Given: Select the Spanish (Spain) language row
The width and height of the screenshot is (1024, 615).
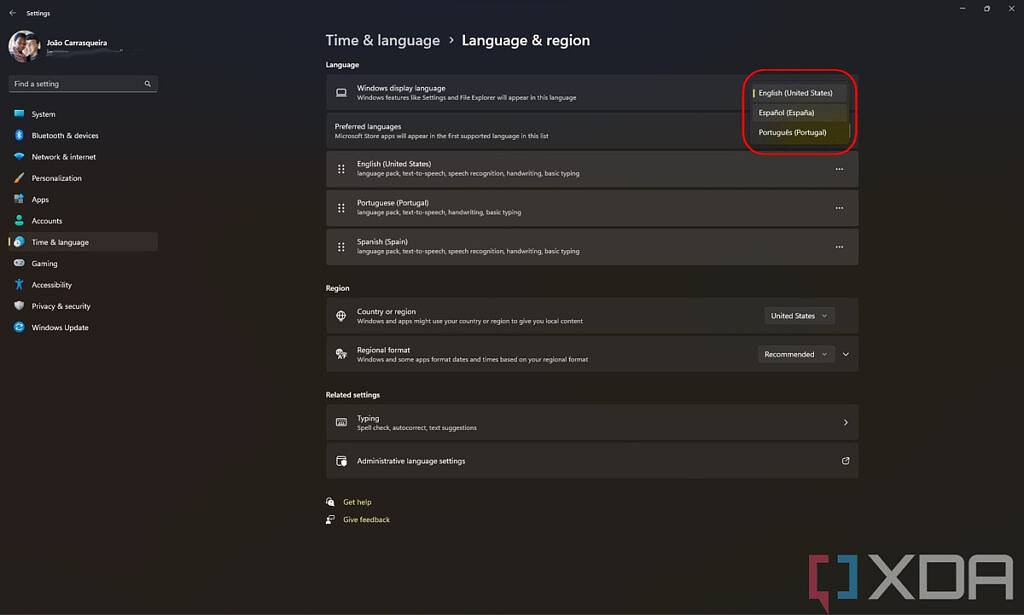Looking at the screenshot, I should pyautogui.click(x=592, y=247).
